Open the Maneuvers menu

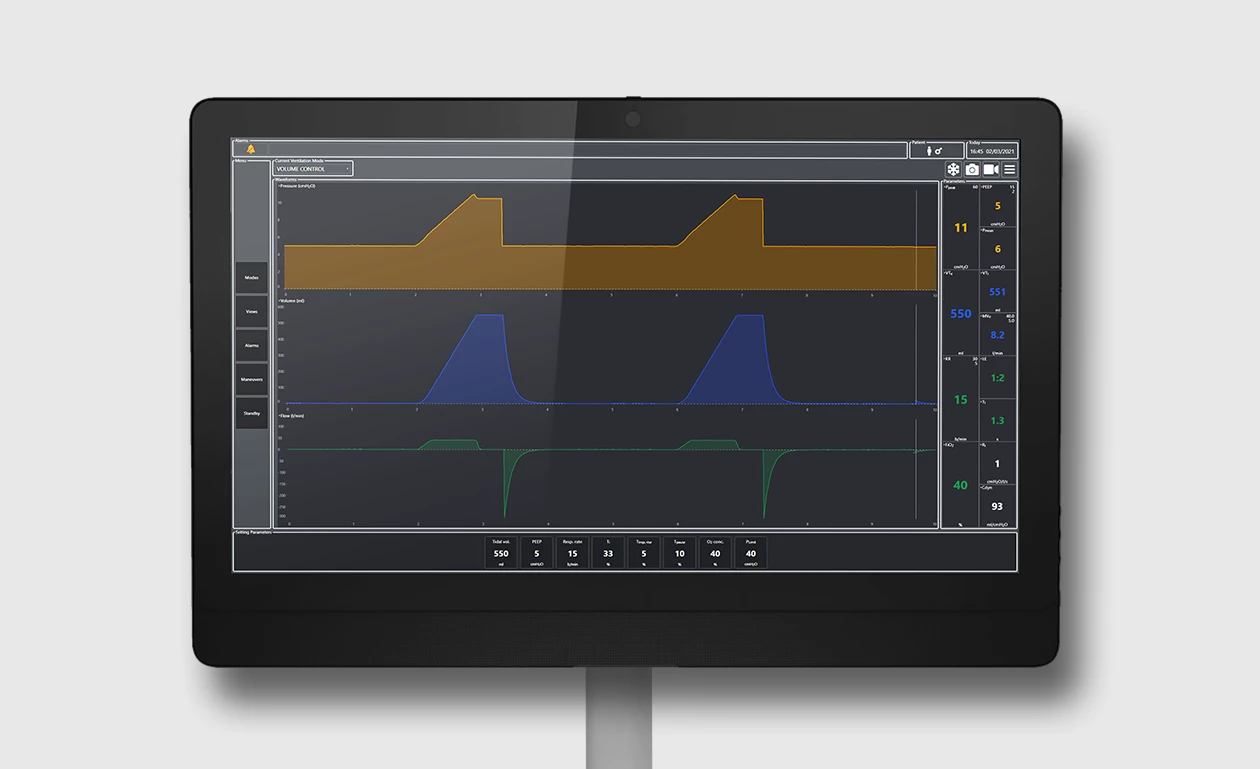click(x=252, y=380)
